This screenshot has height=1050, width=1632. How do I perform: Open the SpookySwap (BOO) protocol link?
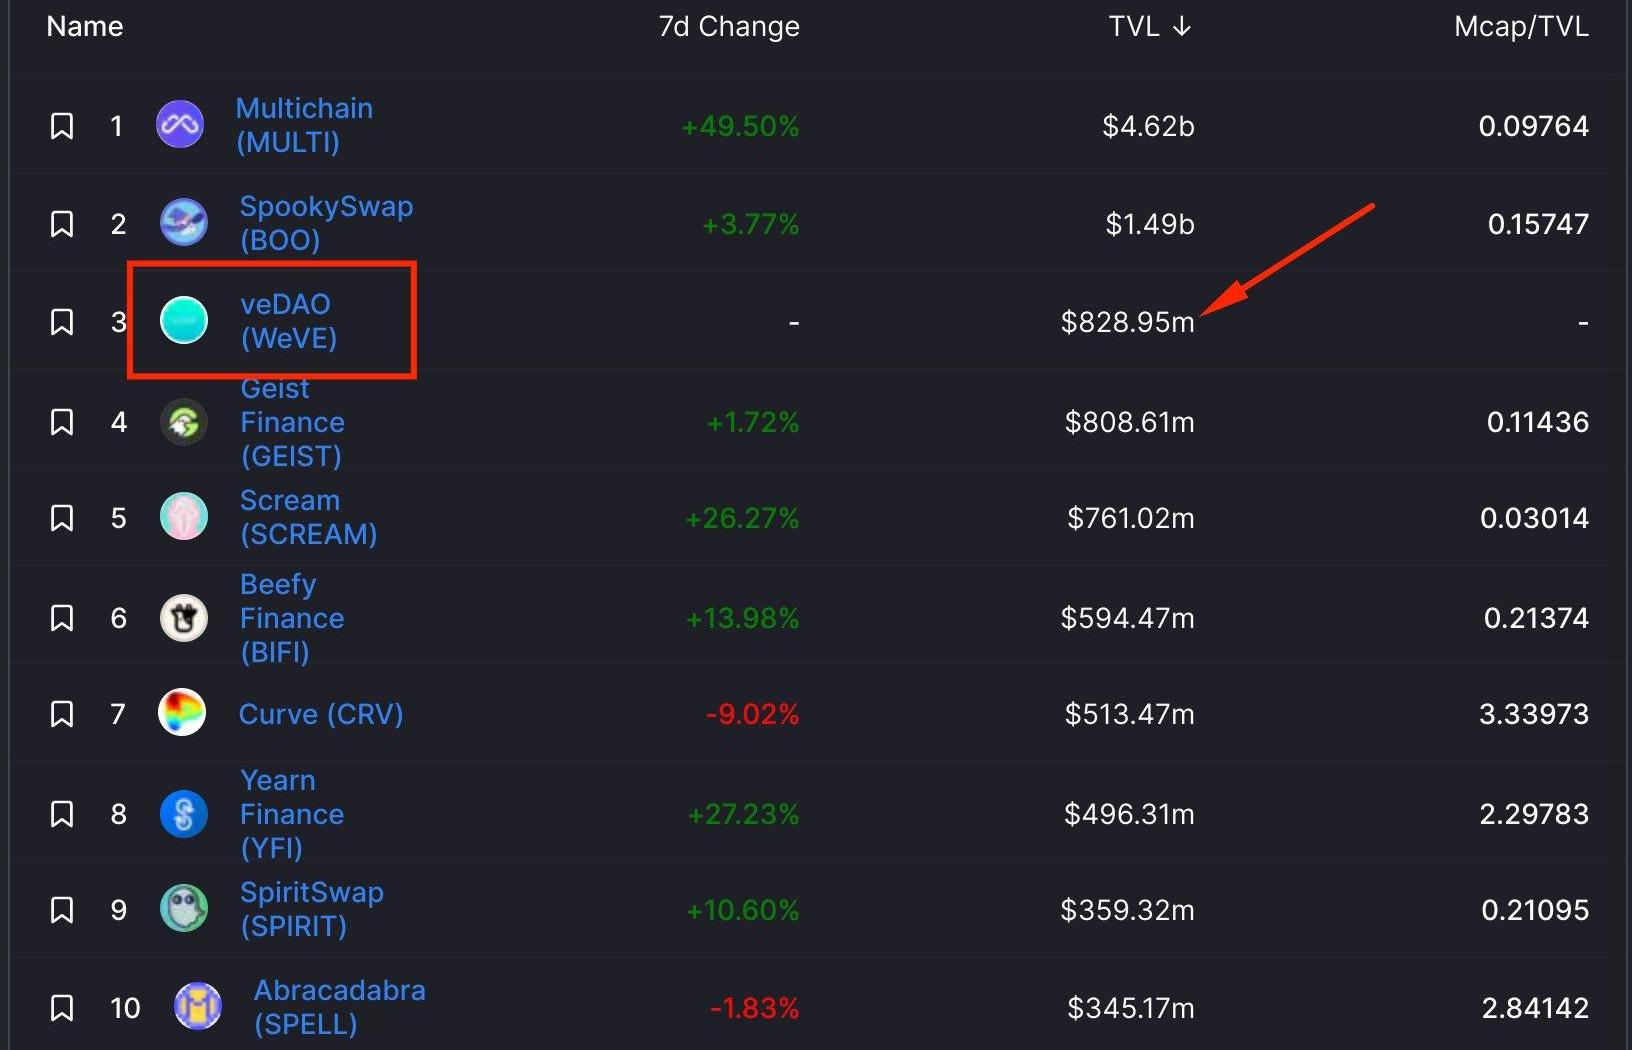[x=326, y=223]
